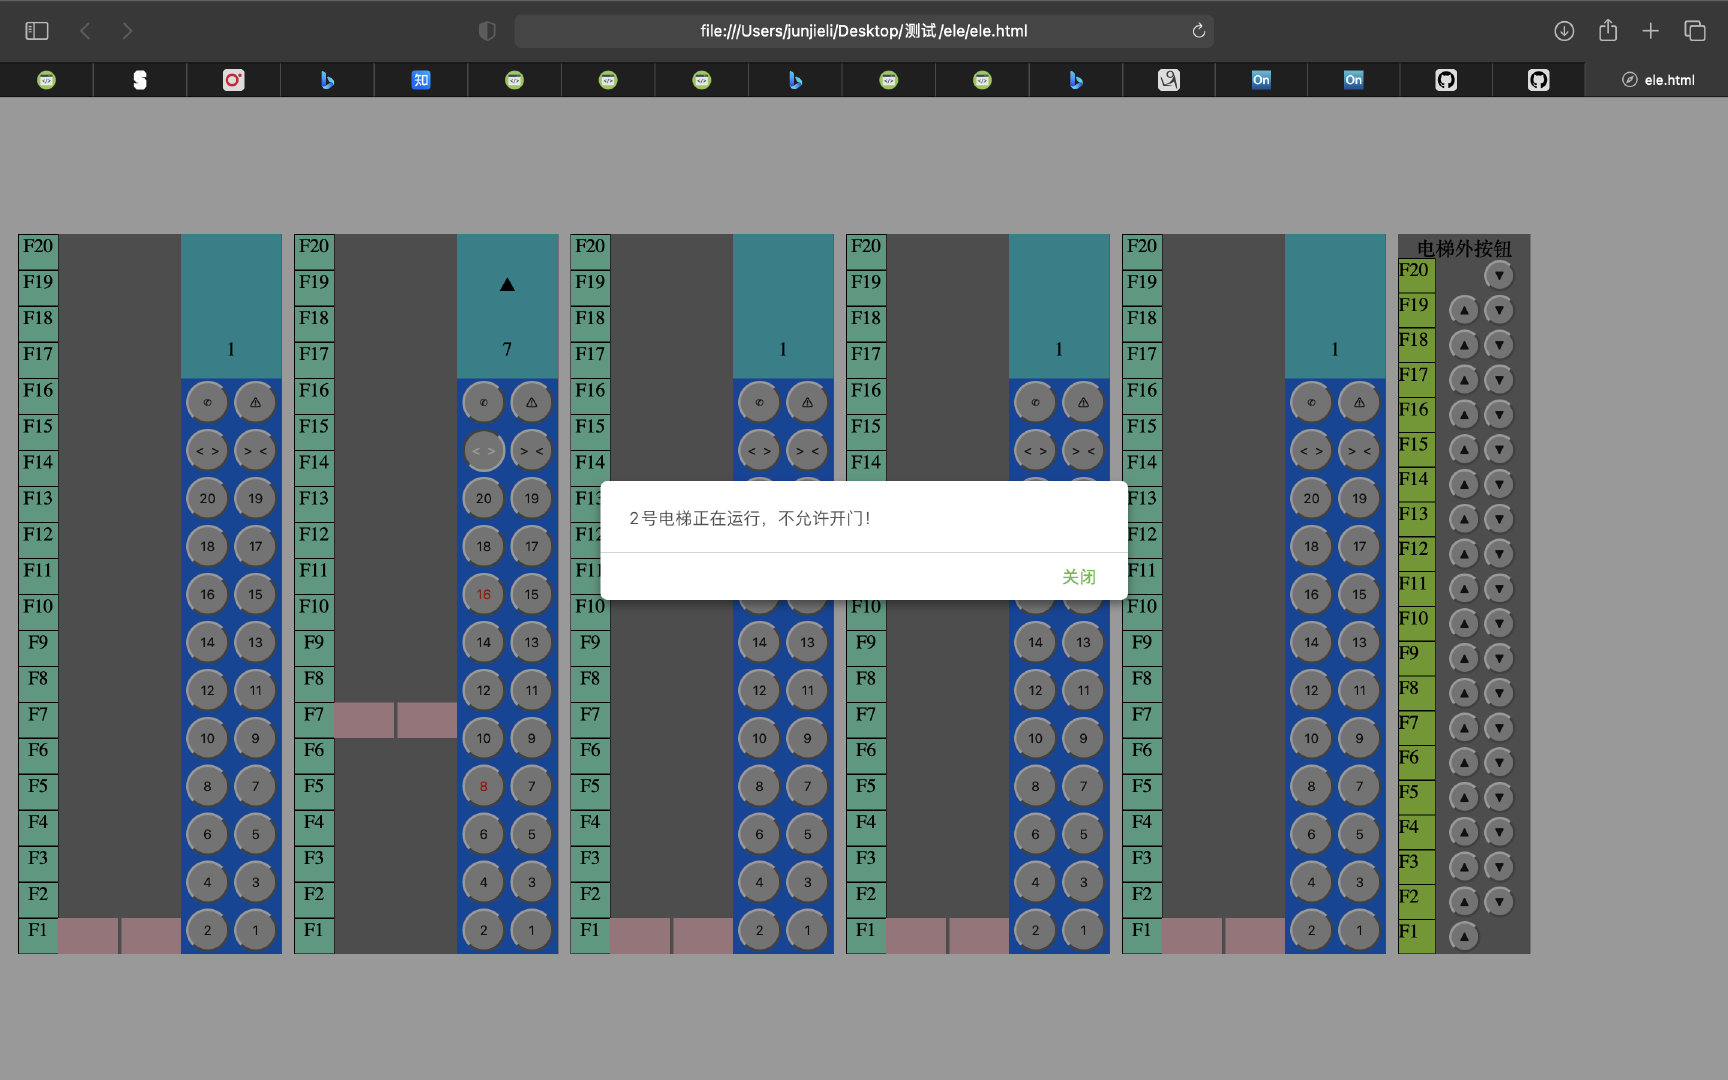Switch to the ele.html tab
1728x1080 pixels.
1657,80
